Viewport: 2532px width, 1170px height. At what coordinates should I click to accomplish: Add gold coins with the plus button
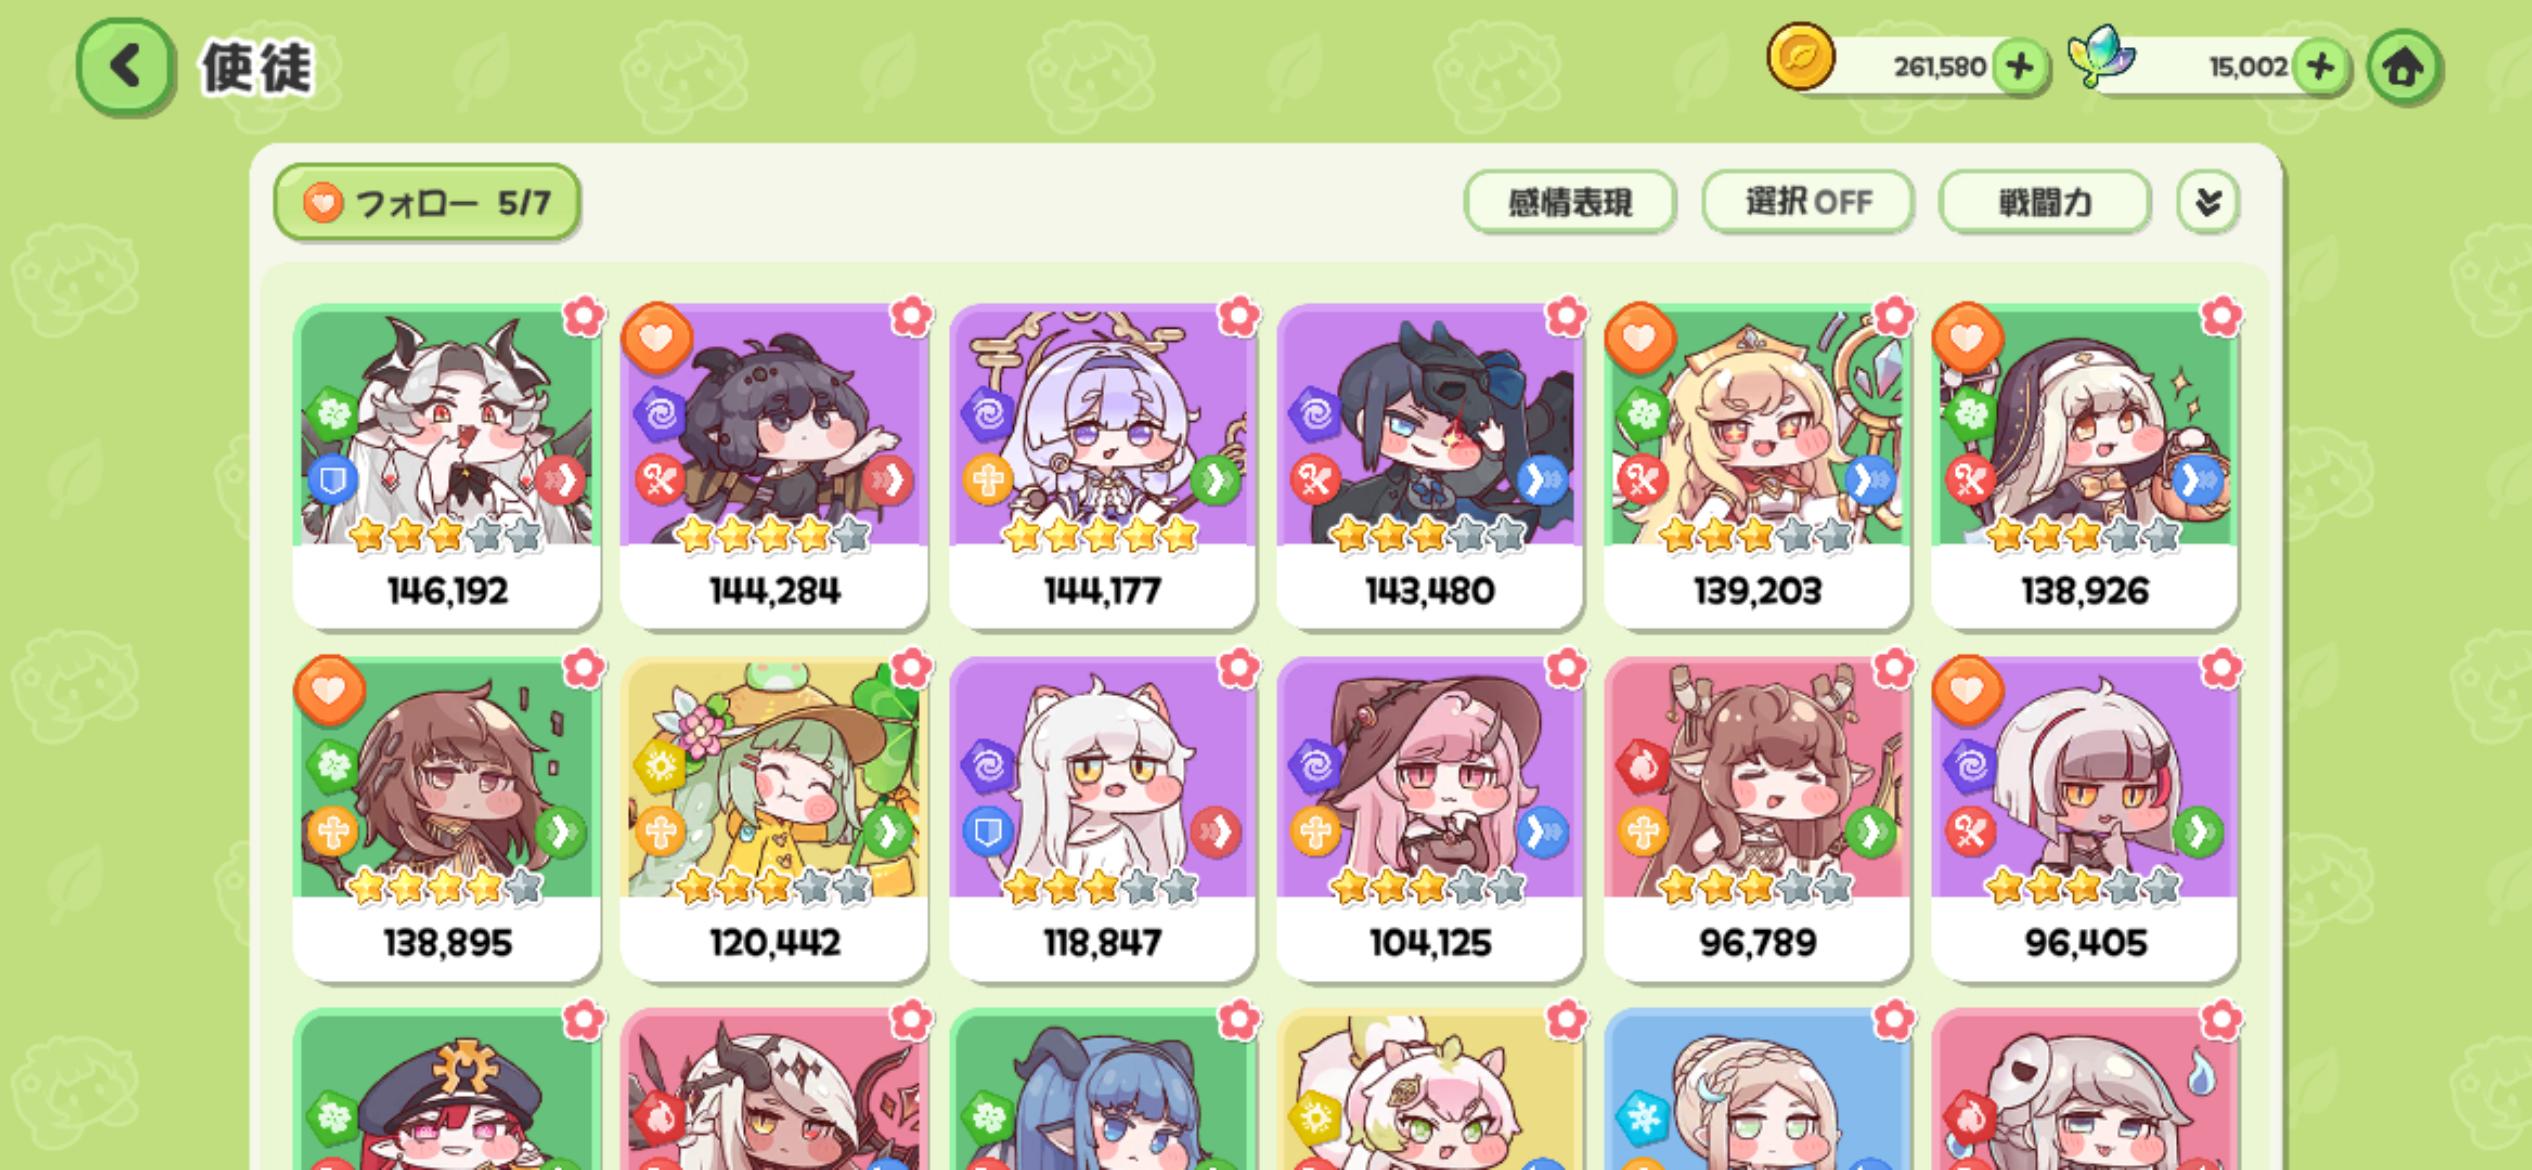pos(2020,67)
